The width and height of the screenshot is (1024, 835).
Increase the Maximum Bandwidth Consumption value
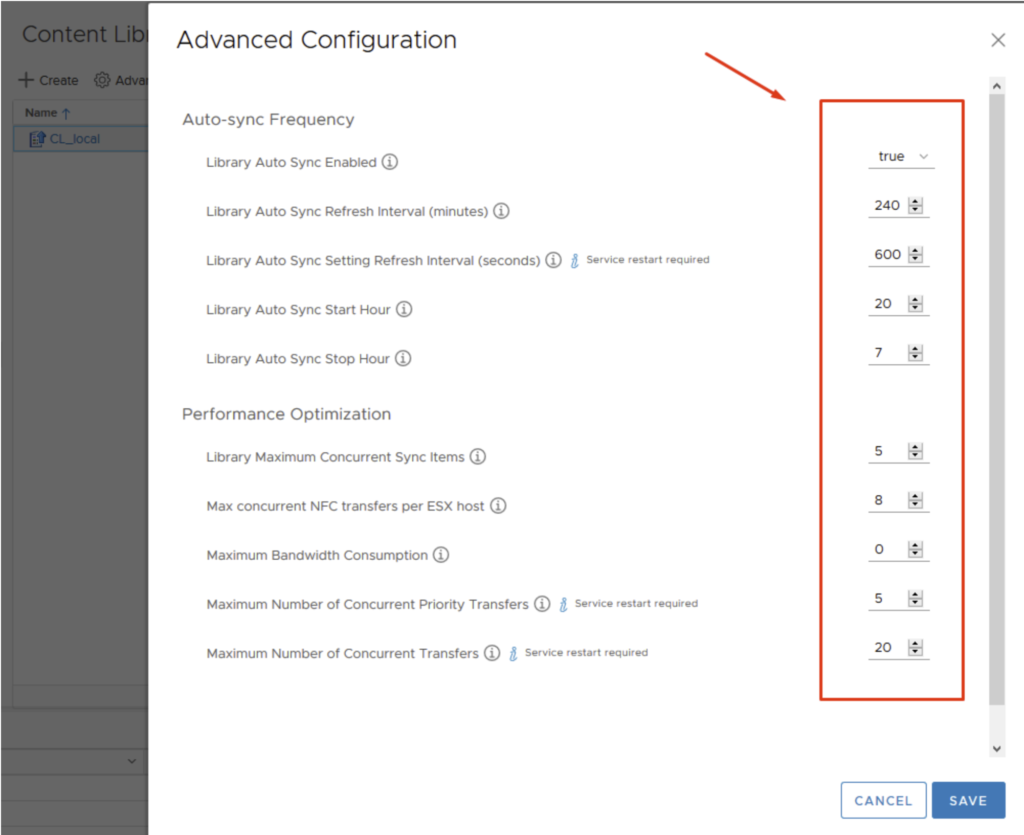click(916, 545)
